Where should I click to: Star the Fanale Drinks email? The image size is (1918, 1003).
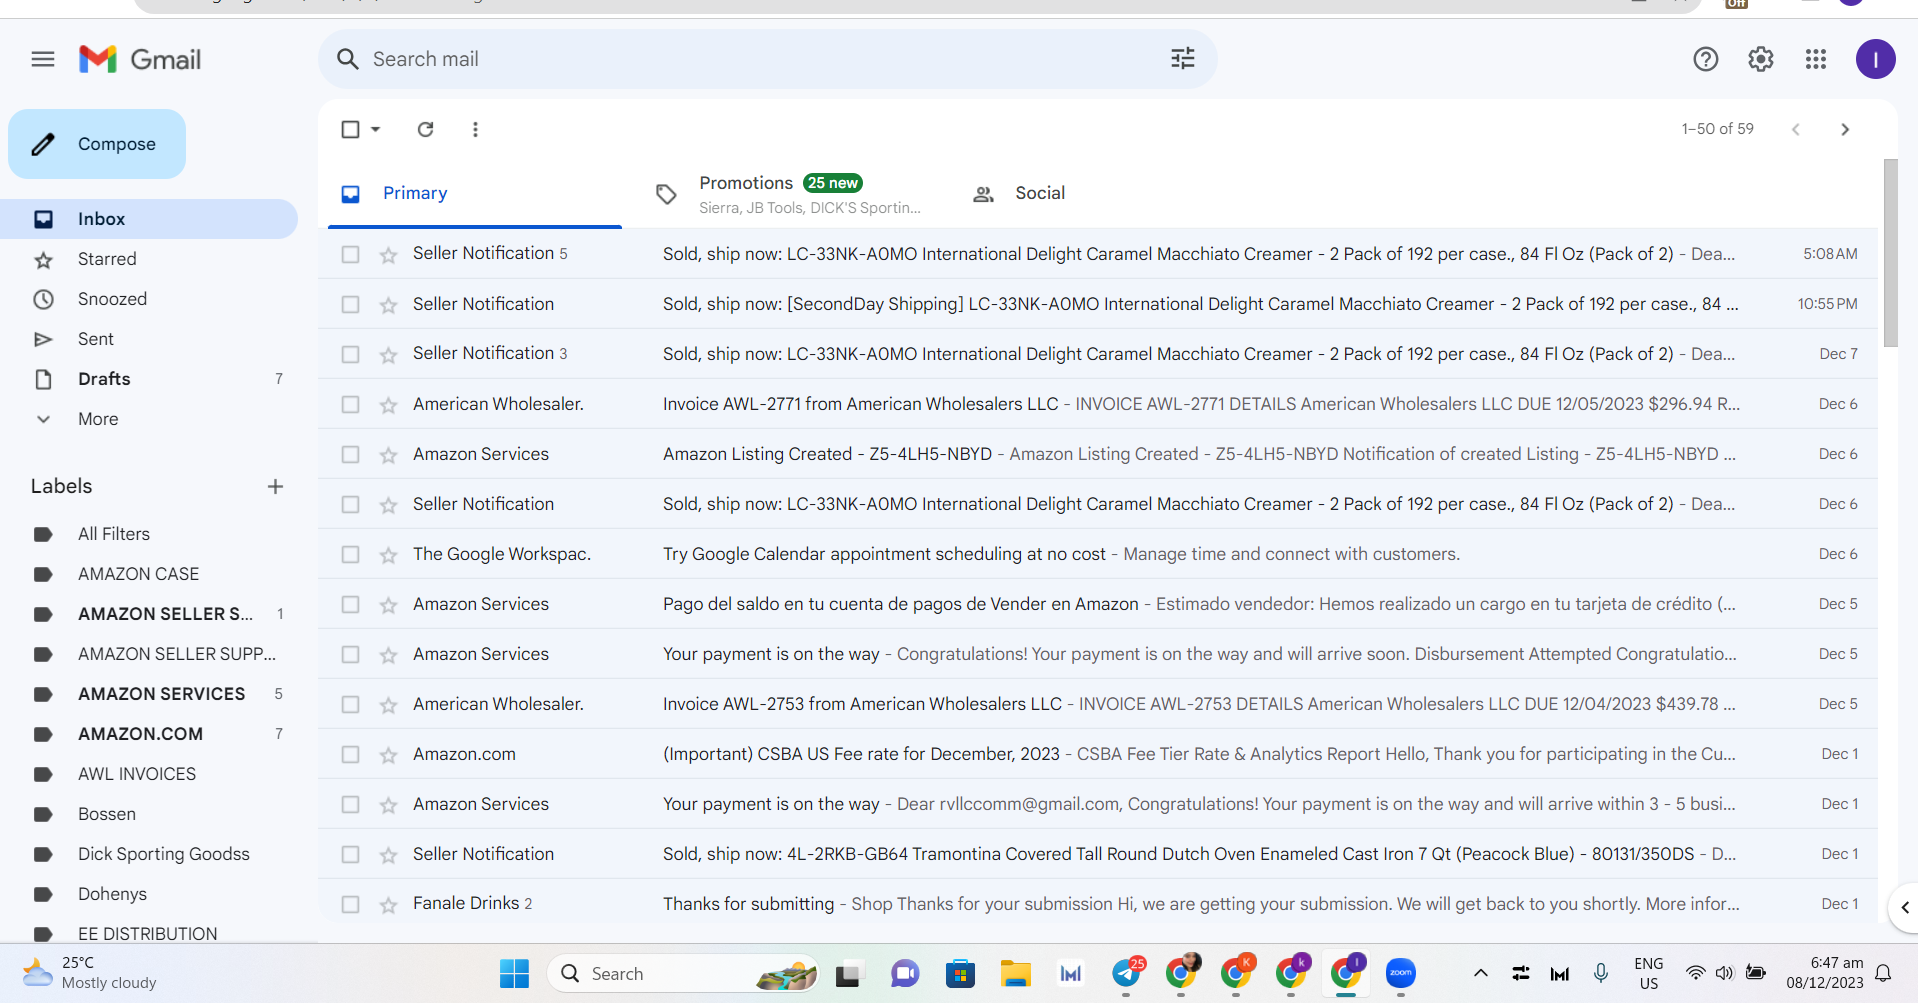[388, 905]
